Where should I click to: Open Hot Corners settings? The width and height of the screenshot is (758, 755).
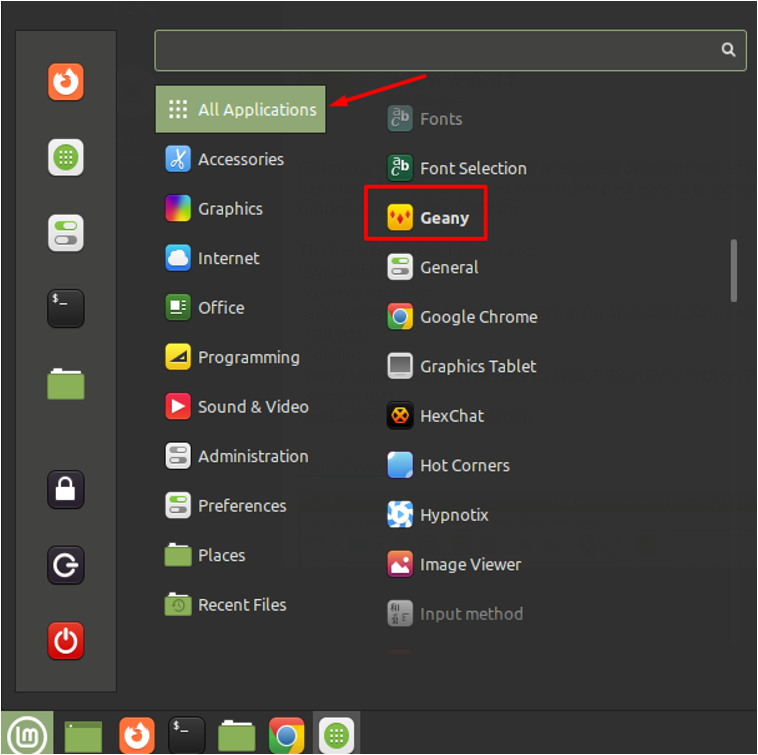(x=449, y=465)
